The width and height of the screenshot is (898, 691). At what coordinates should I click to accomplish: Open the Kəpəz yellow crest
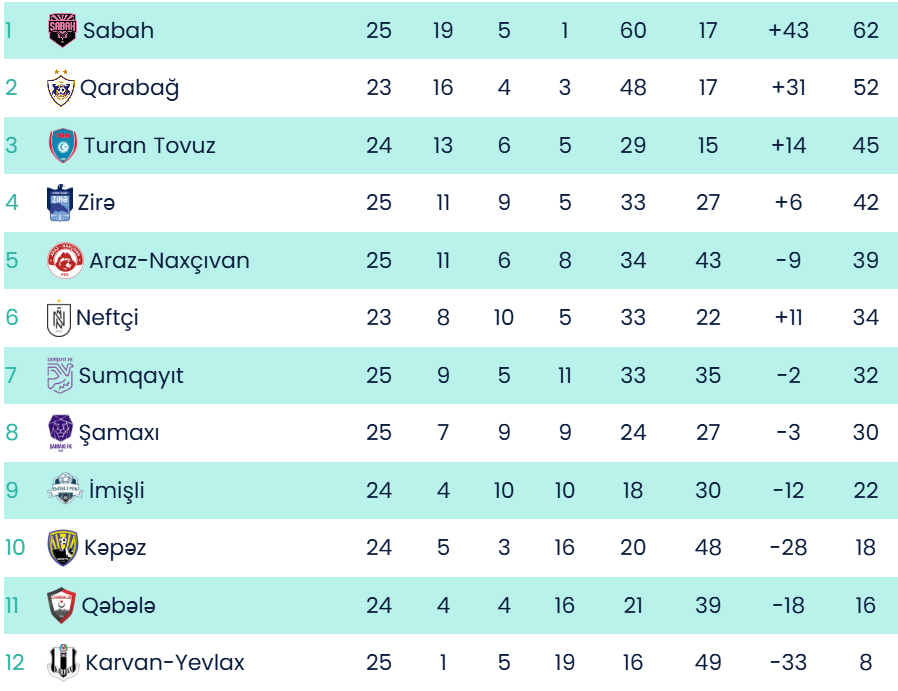click(63, 548)
